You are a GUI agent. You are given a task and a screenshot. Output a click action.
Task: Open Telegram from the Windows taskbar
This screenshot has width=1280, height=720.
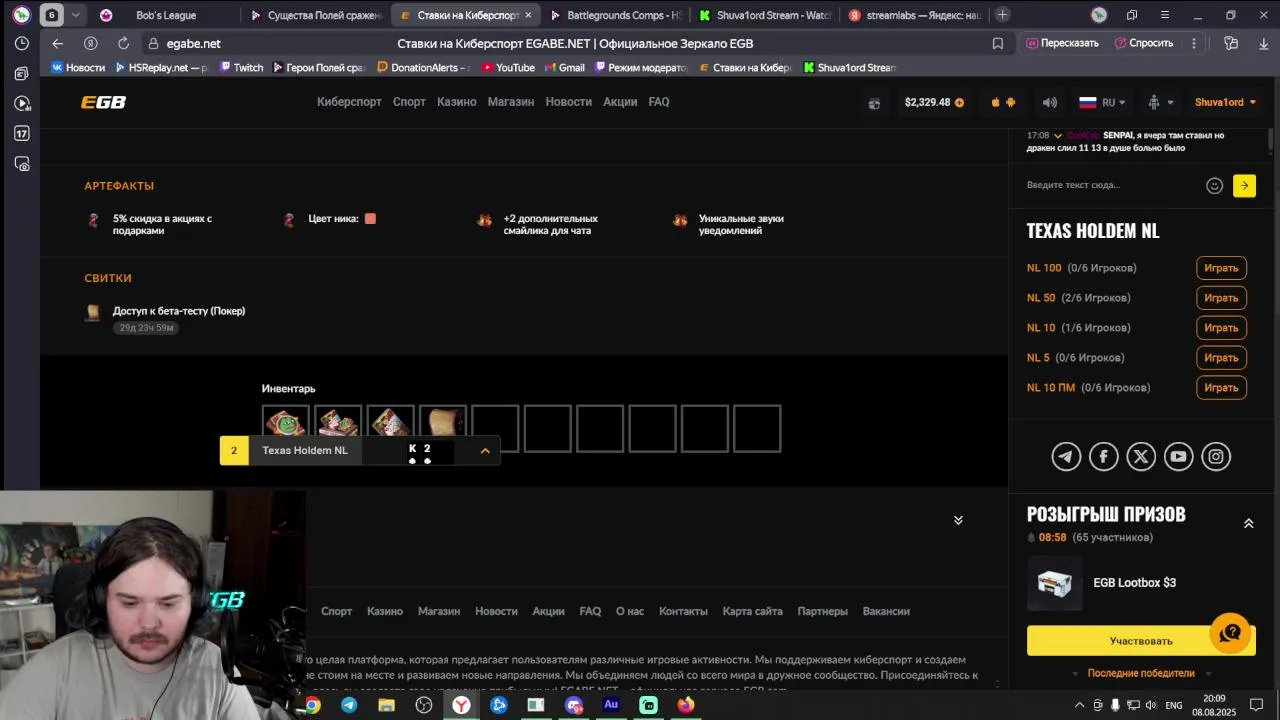[349, 705]
